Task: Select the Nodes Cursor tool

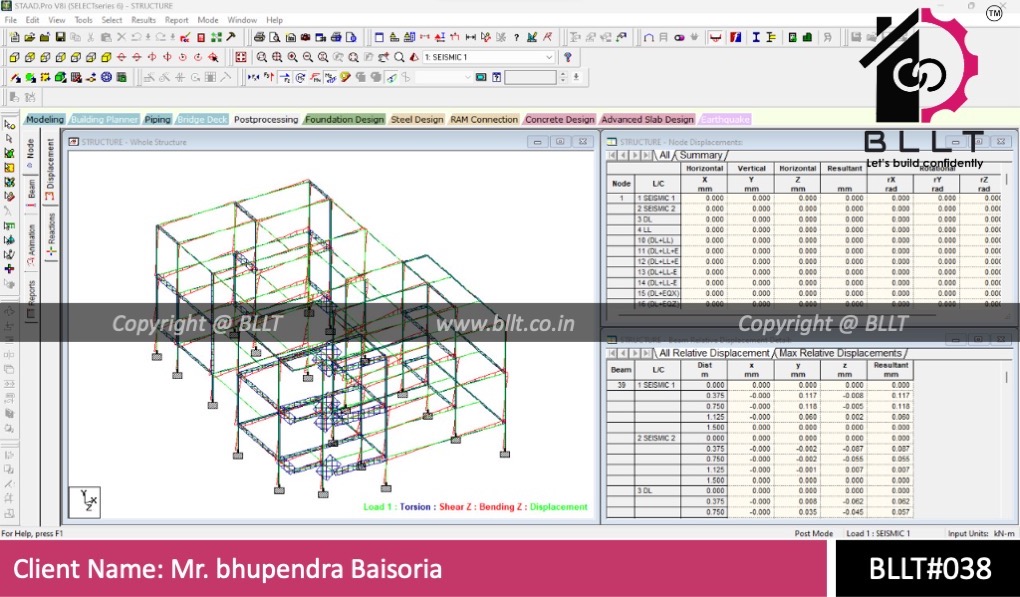Action: [9, 124]
